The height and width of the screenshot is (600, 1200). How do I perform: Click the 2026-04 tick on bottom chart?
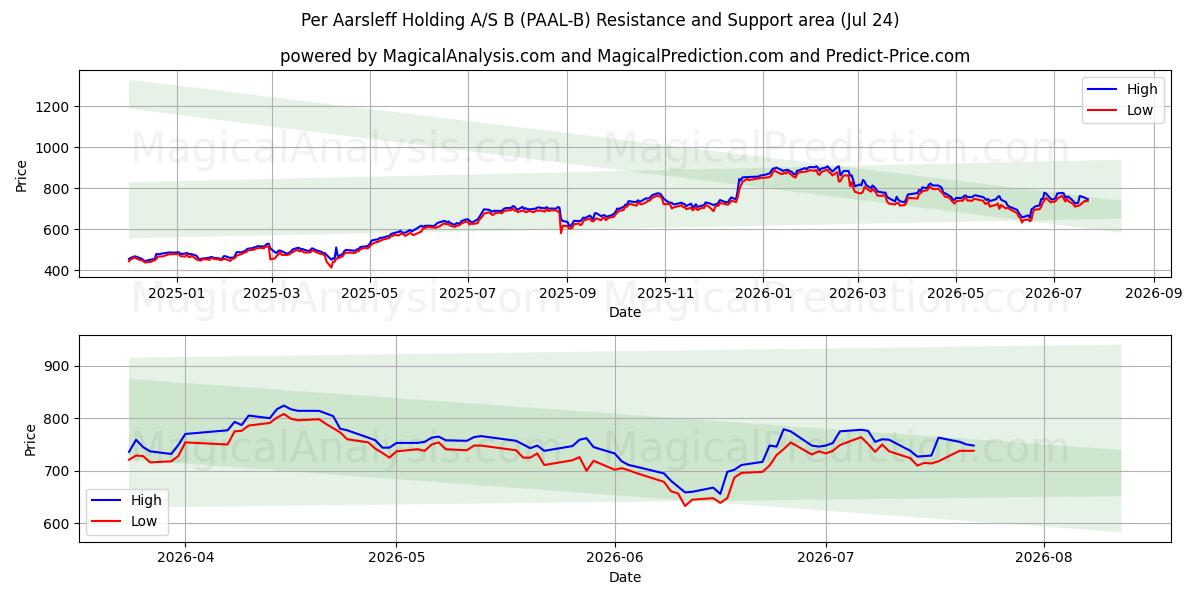pos(186,557)
